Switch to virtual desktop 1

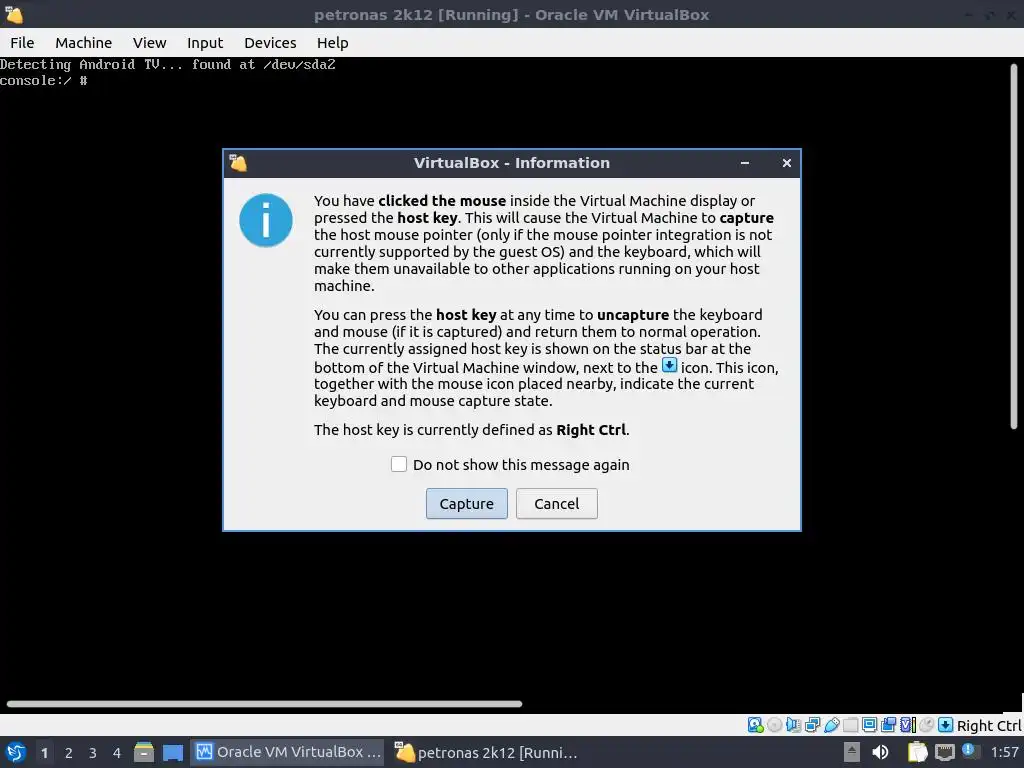44,752
